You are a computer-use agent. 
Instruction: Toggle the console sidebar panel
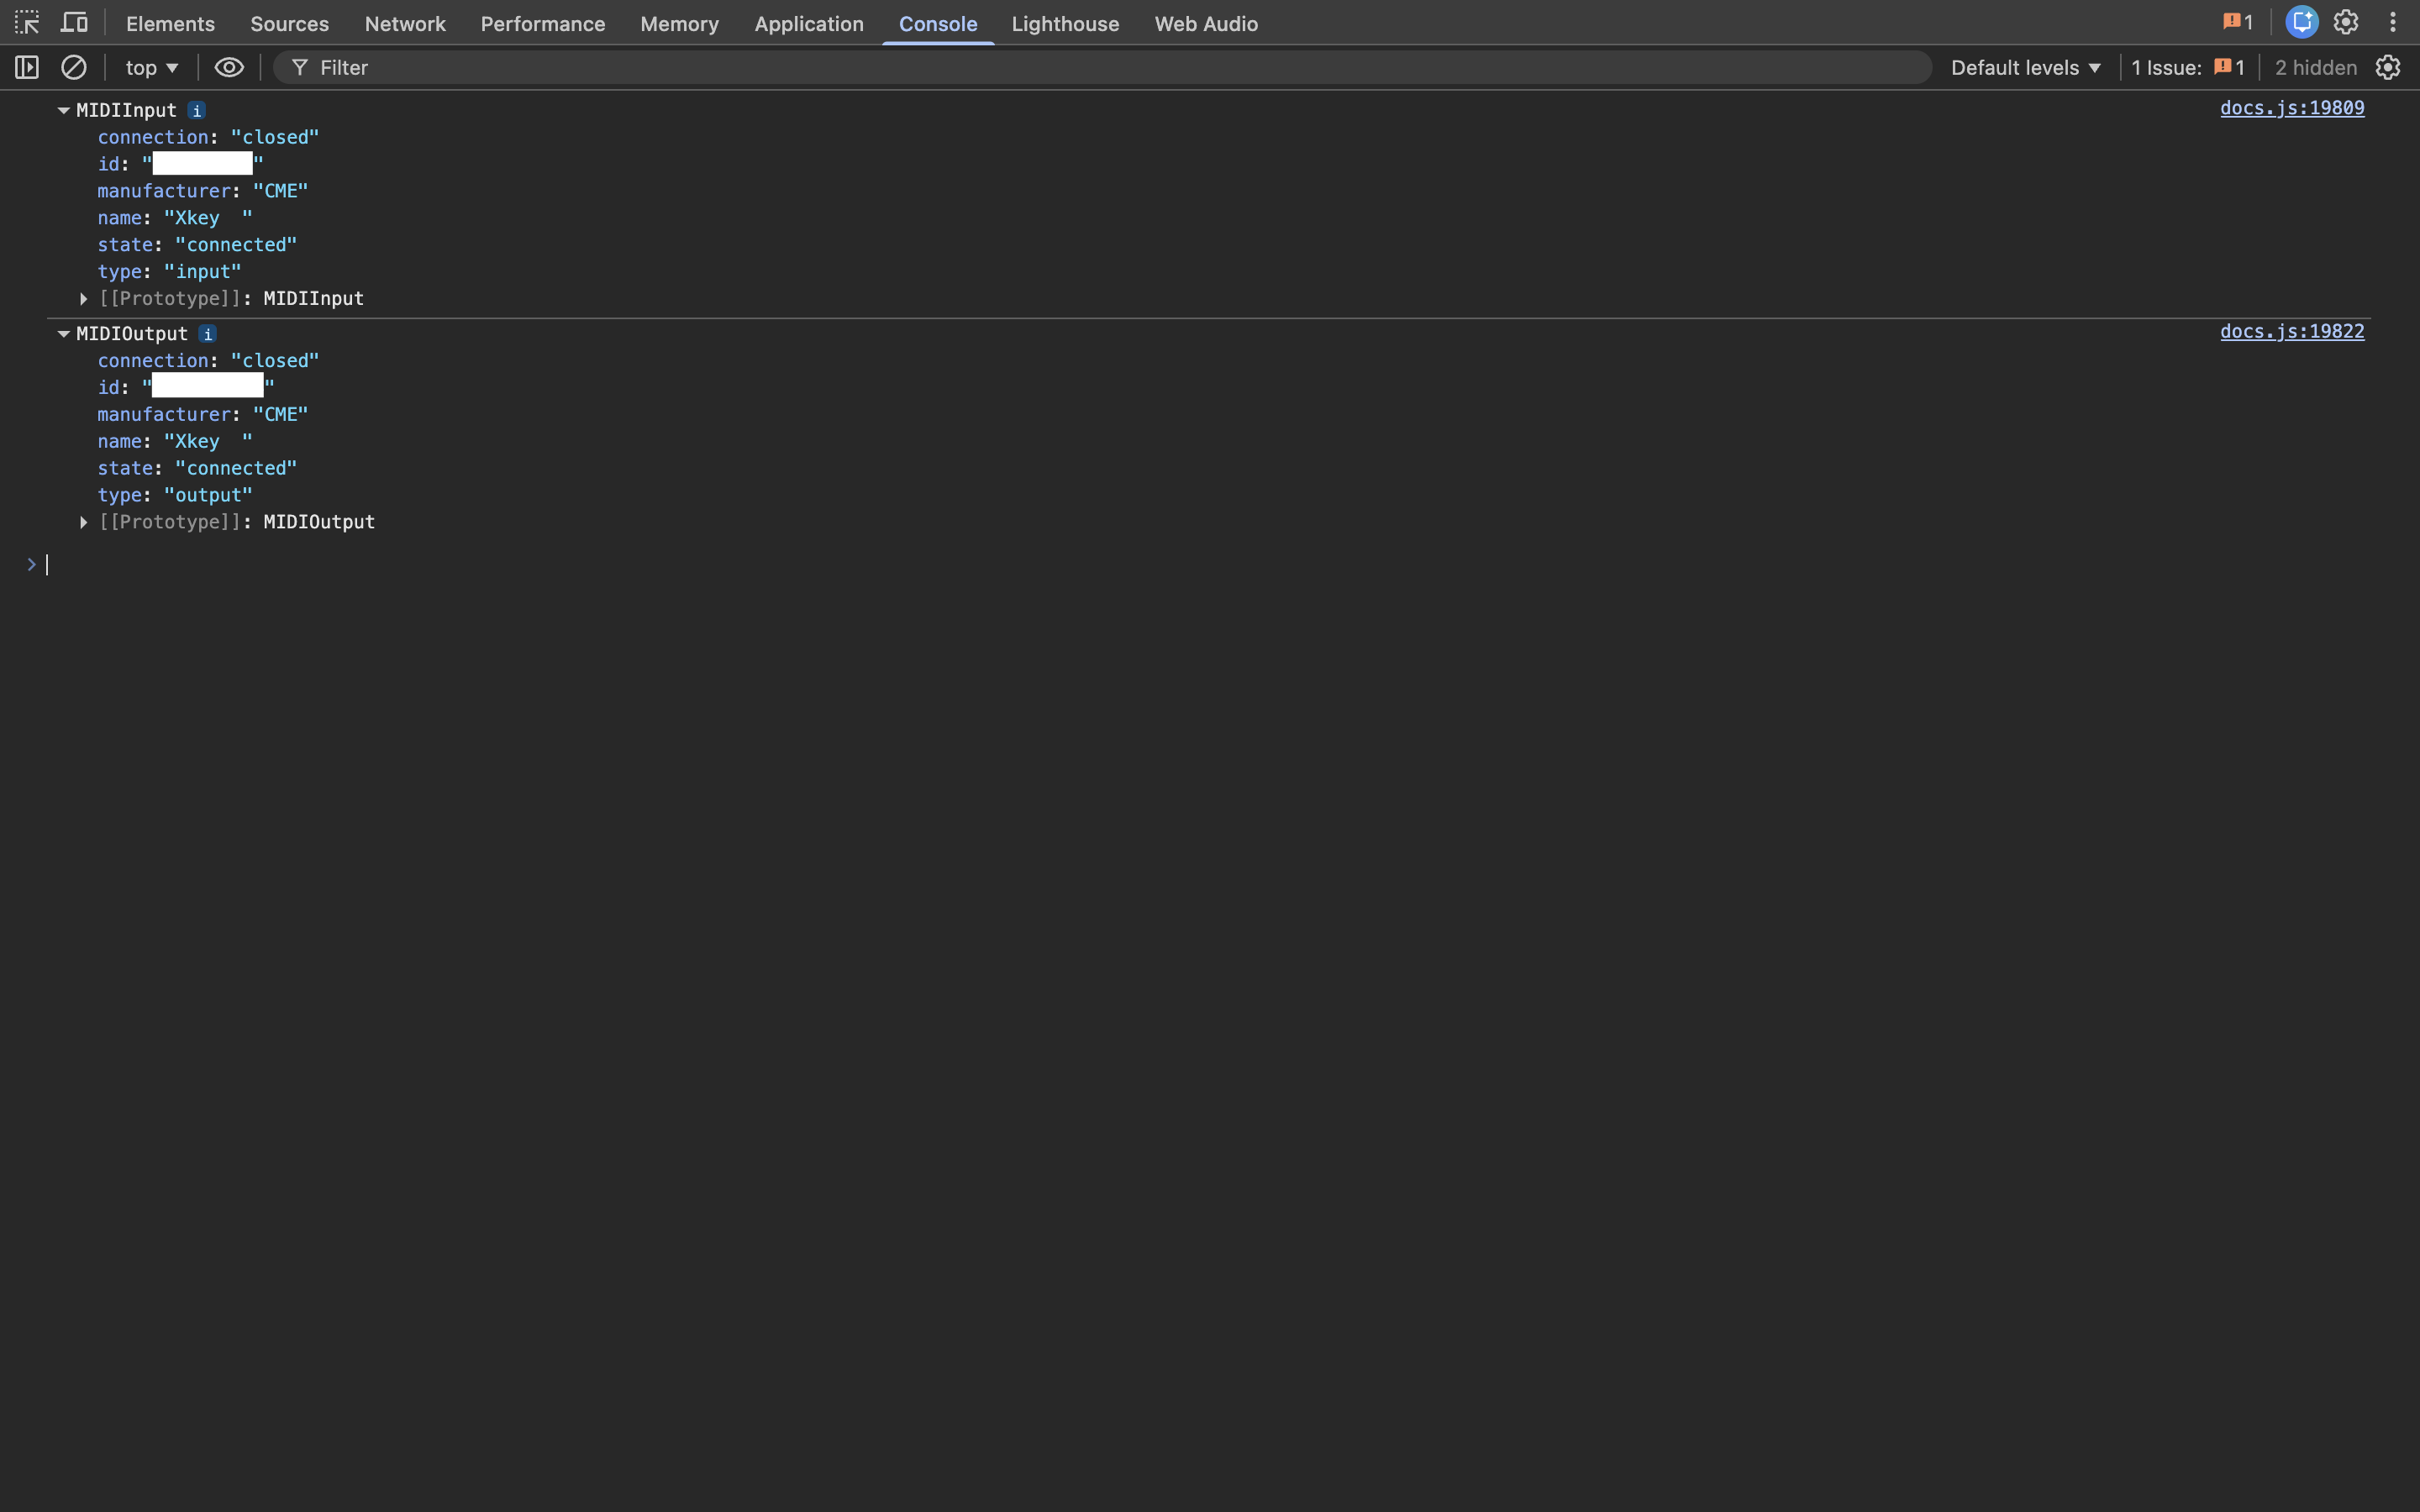(27, 67)
